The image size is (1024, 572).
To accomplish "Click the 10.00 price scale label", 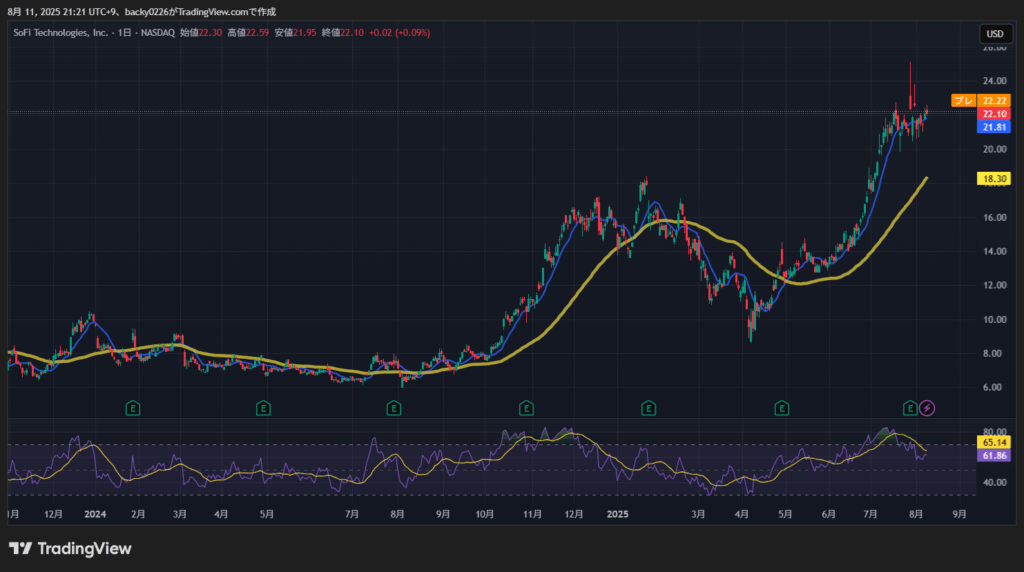I will [x=995, y=319].
